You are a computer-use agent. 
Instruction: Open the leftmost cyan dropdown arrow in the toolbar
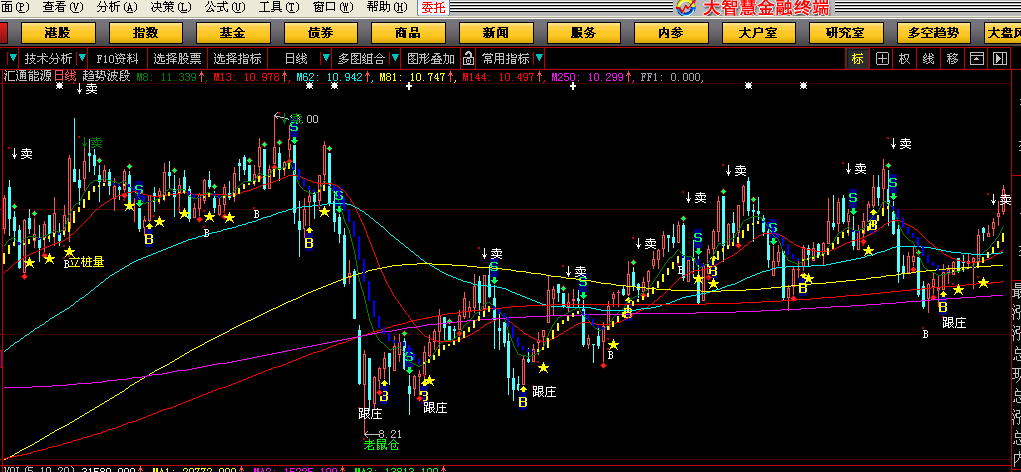[x=12, y=59]
